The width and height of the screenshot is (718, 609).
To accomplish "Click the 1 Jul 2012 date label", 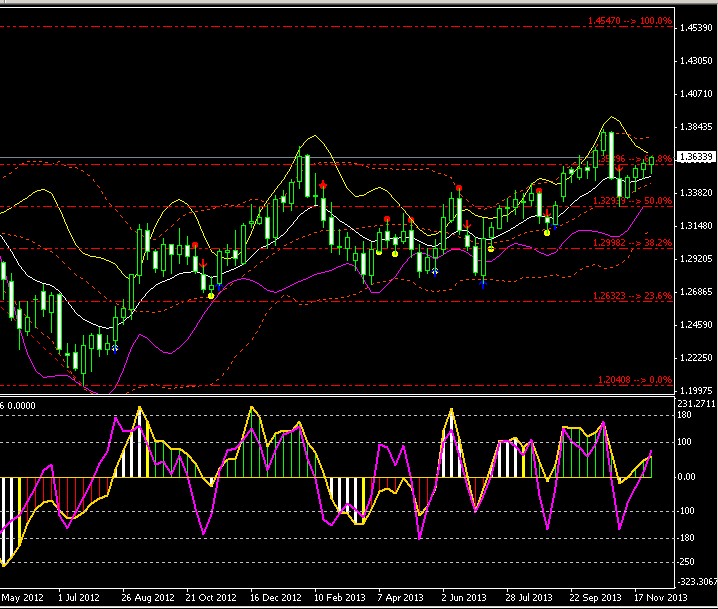I will tap(78, 598).
